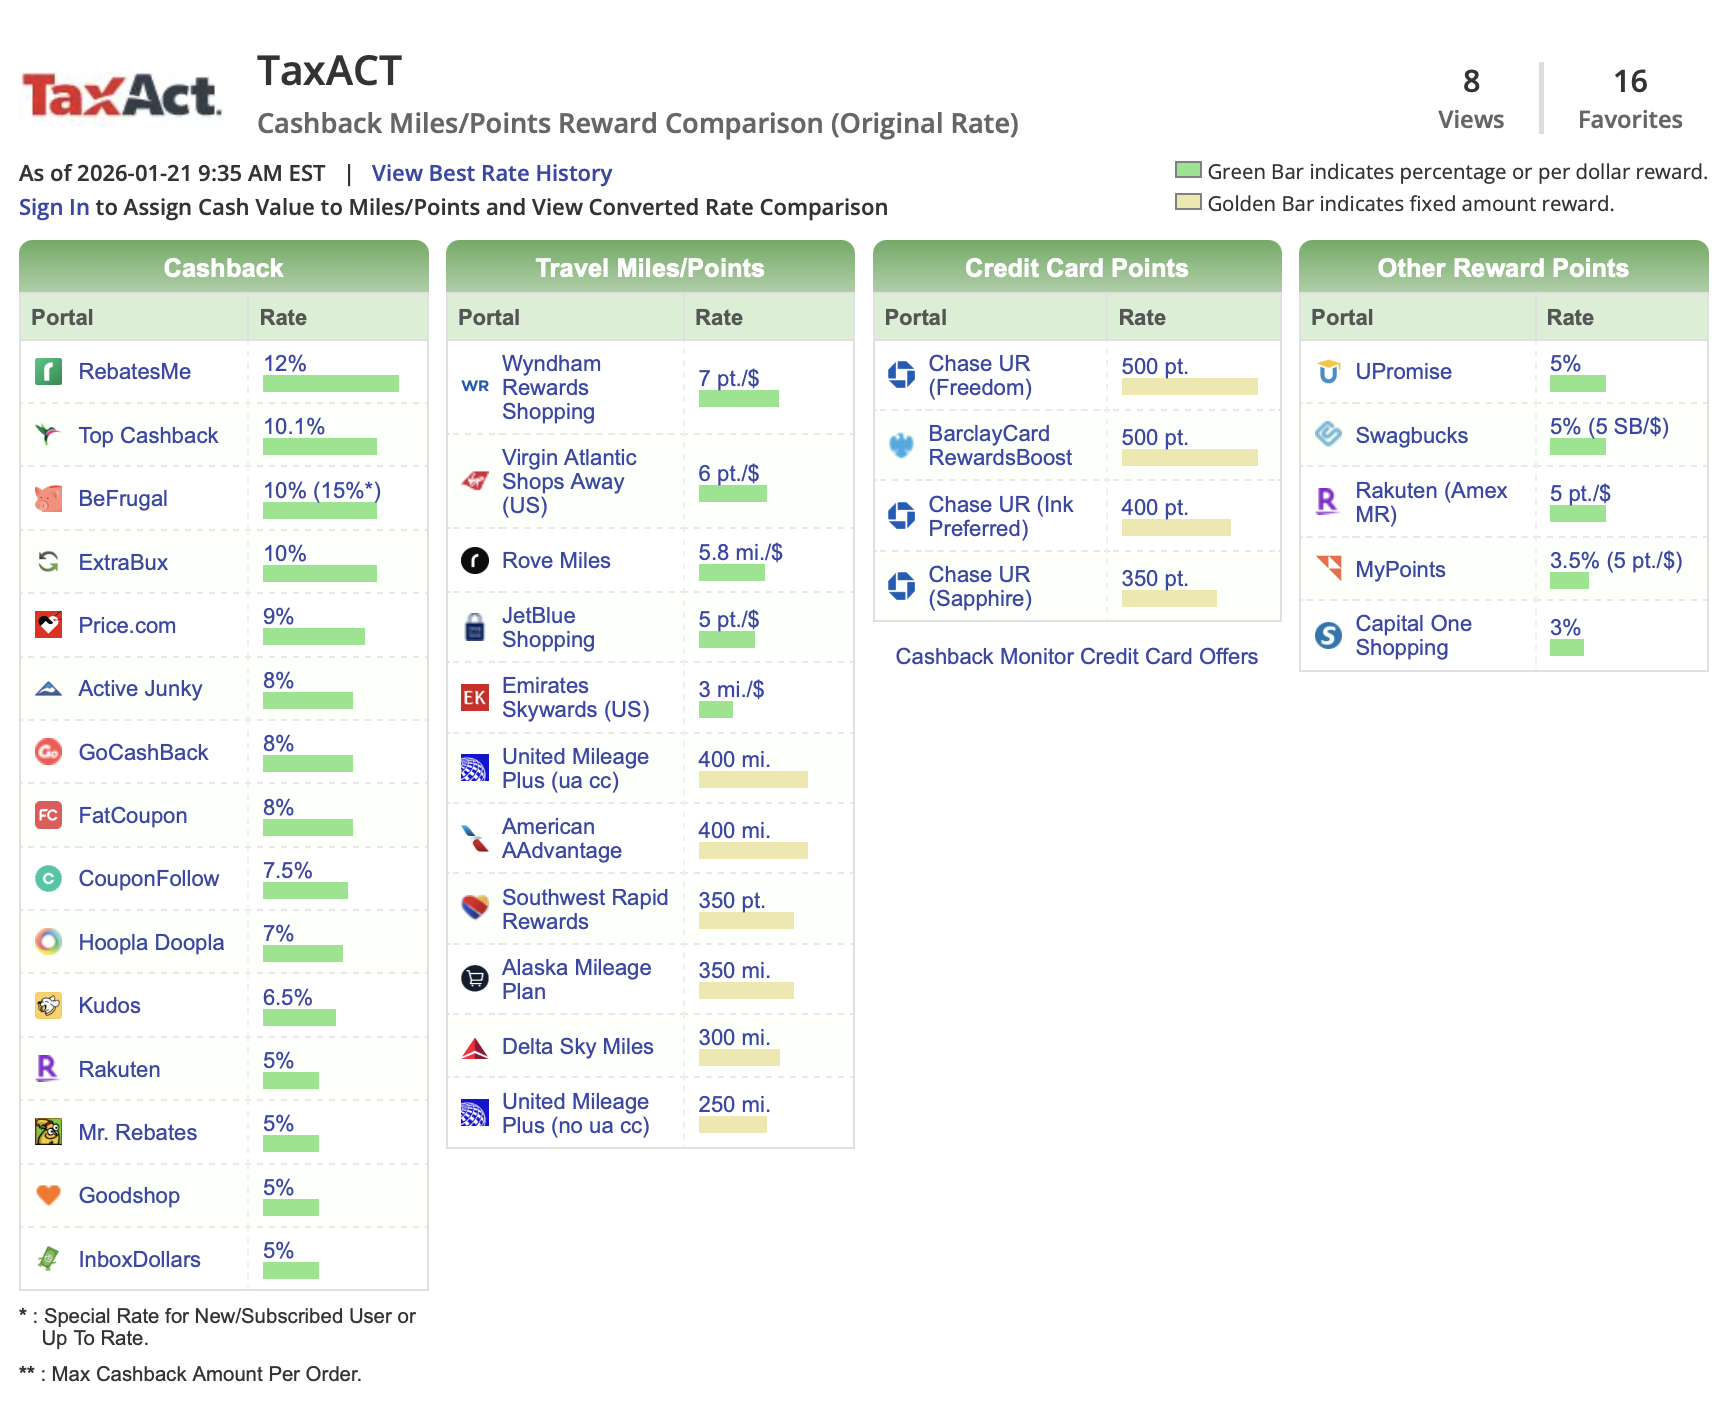This screenshot has width=1734, height=1402.
Task: Click the green rate bar beside RebatesMe
Action: pyautogui.click(x=331, y=383)
